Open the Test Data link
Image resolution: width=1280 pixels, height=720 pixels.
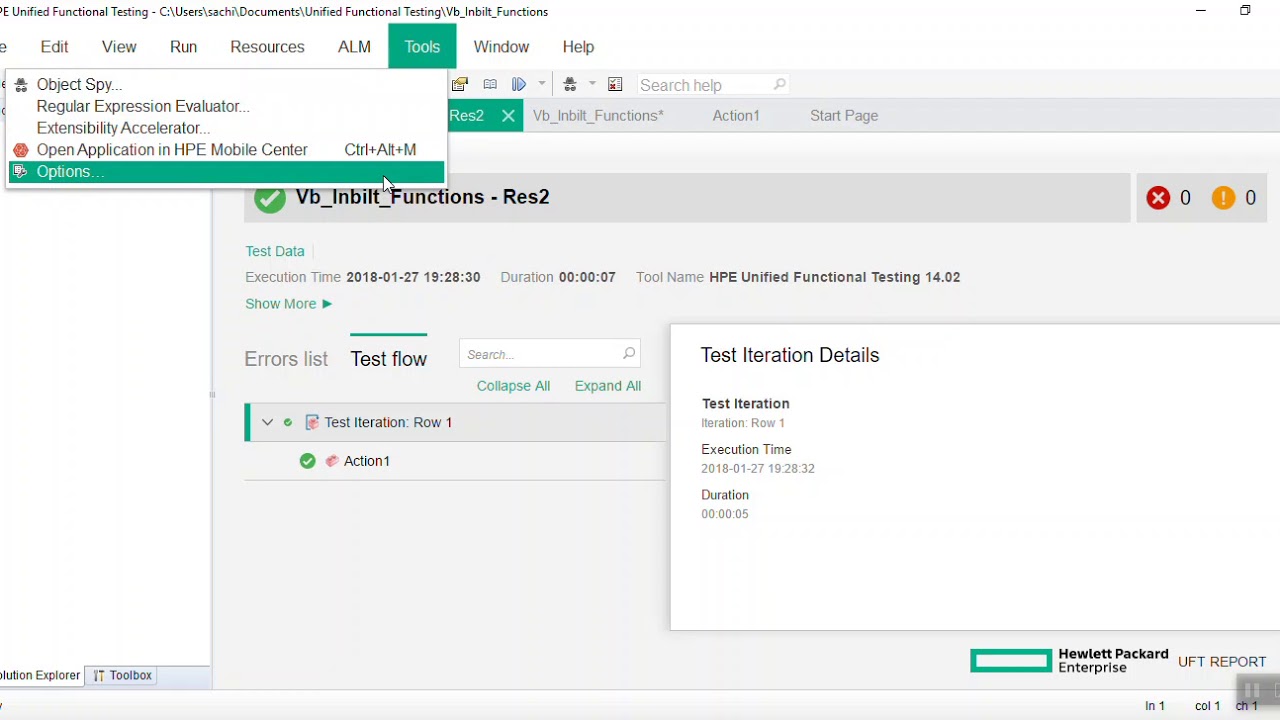275,252
